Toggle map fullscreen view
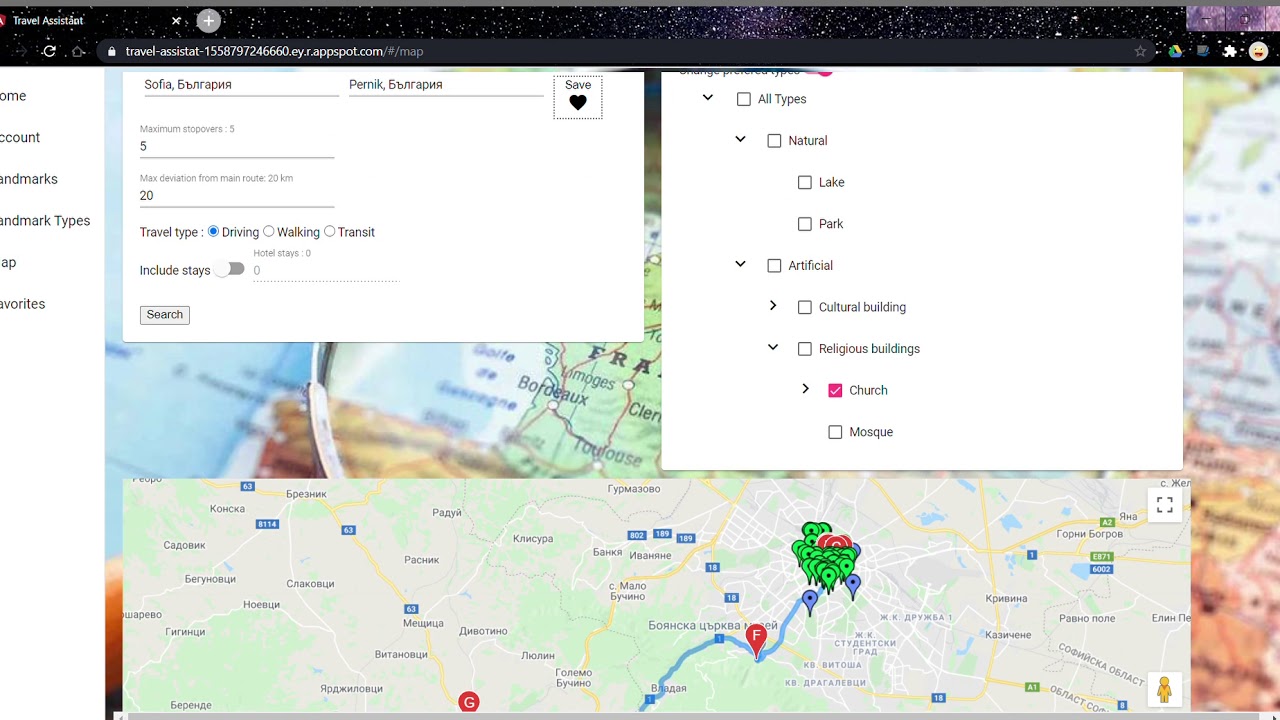Screen dimensions: 1280x720 pyautogui.click(x=1165, y=505)
